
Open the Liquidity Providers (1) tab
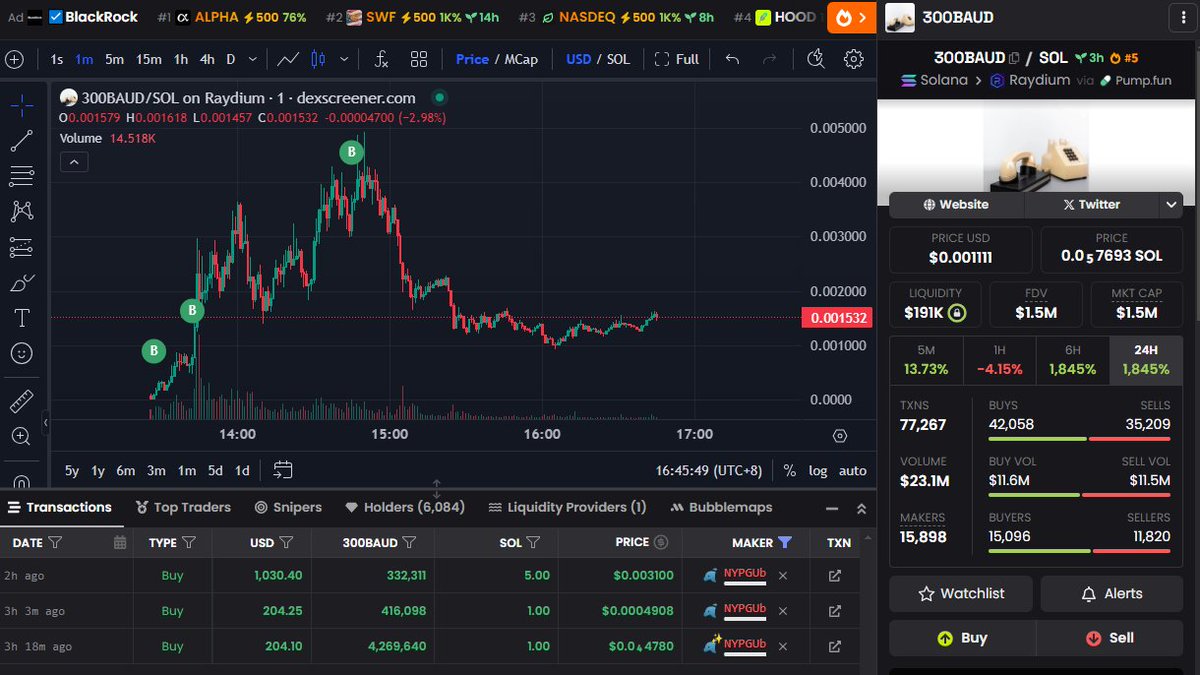[567, 507]
